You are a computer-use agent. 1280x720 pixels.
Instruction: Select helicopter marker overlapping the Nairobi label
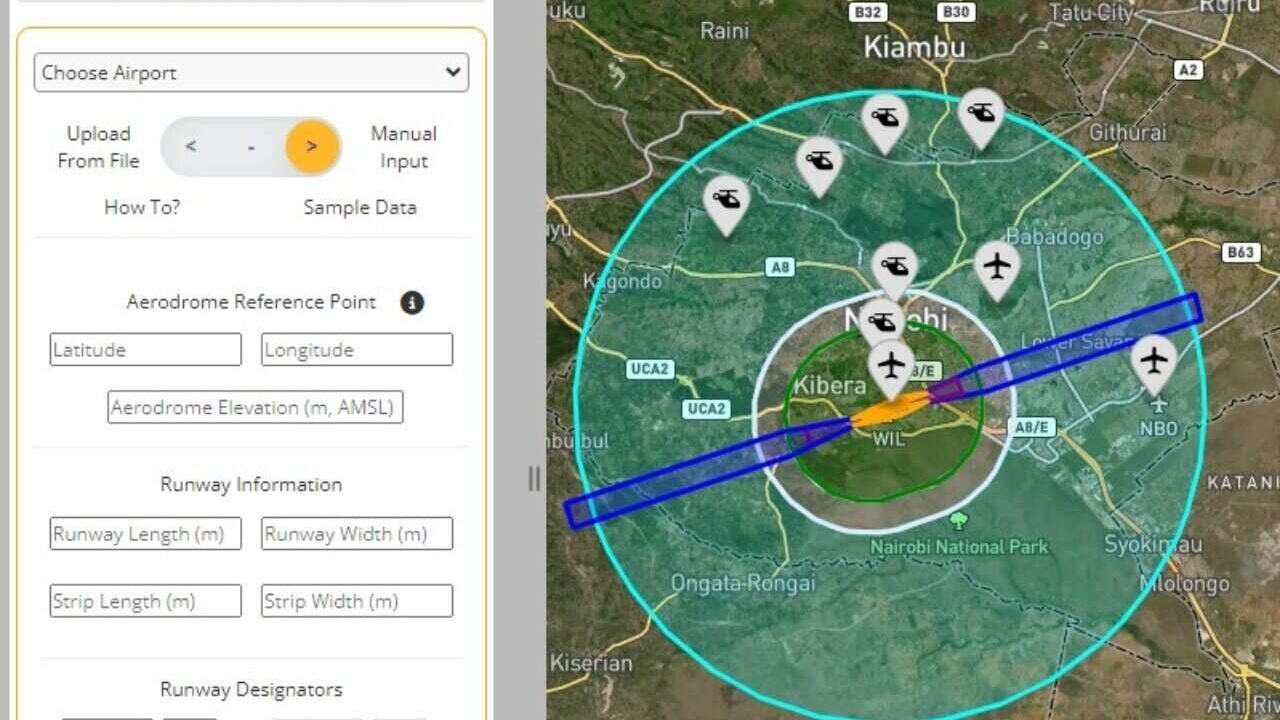point(882,322)
